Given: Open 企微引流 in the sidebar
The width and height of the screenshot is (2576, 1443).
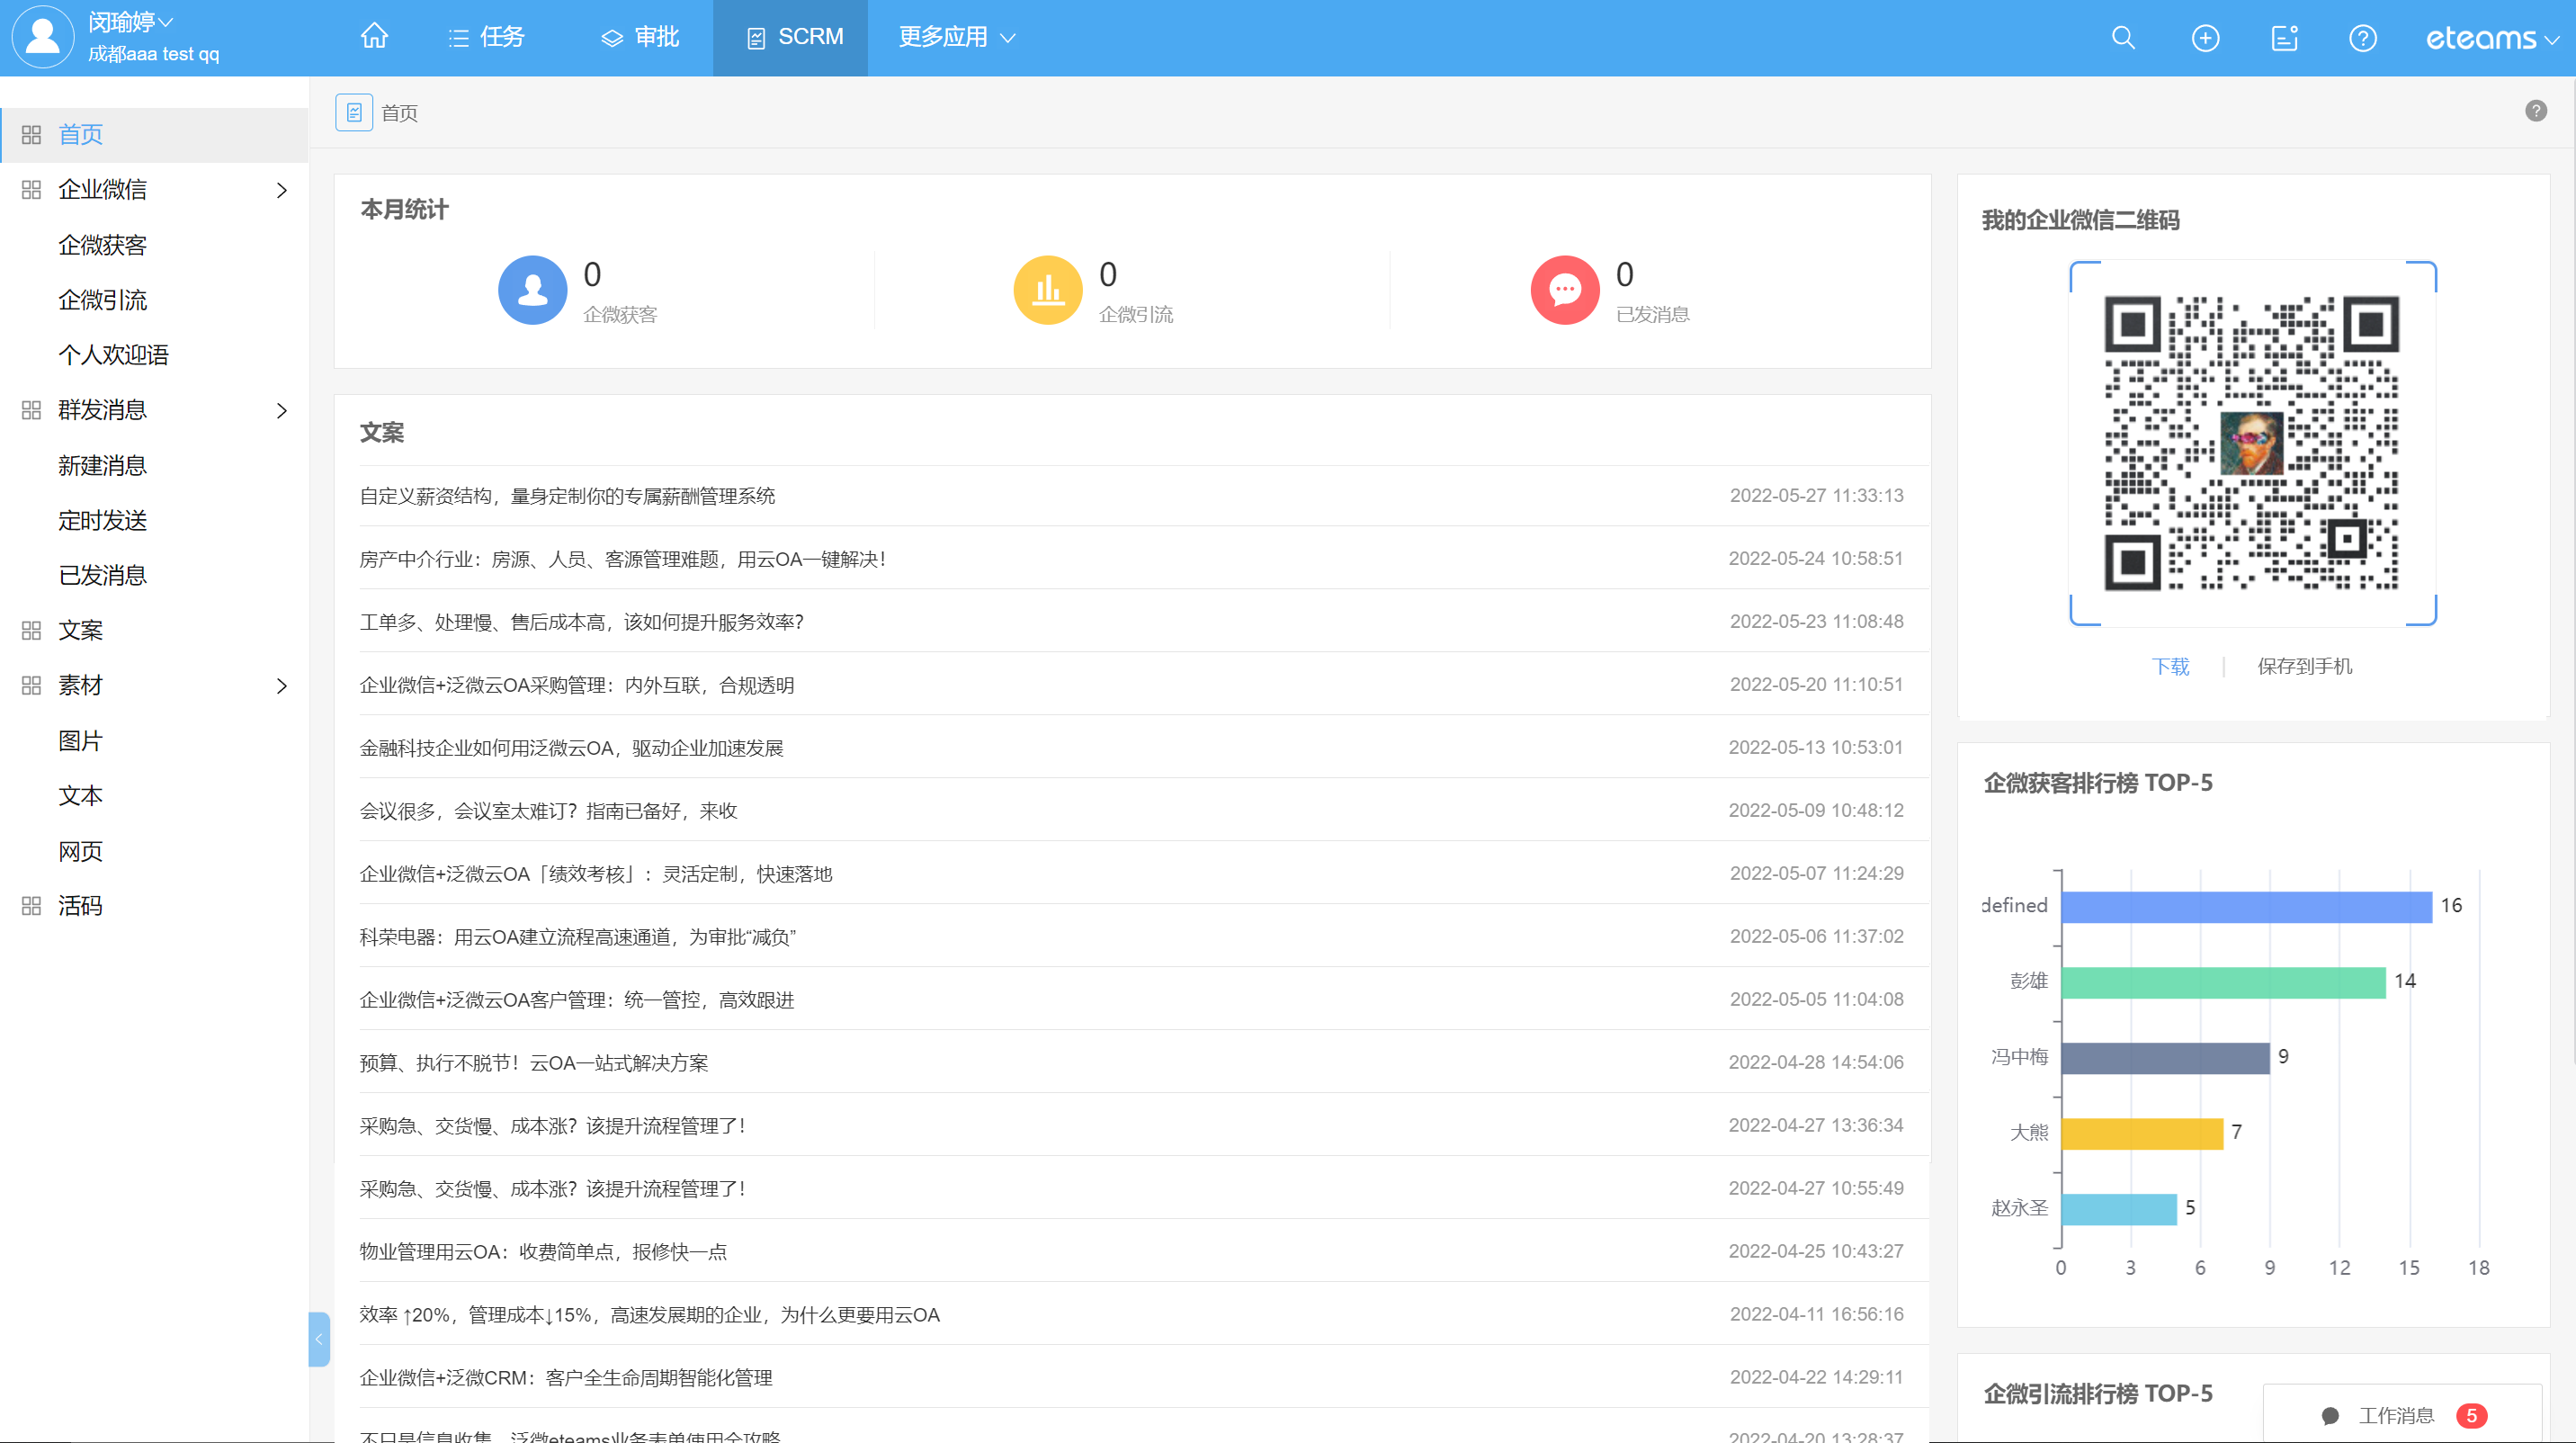Looking at the screenshot, I should click(102, 300).
